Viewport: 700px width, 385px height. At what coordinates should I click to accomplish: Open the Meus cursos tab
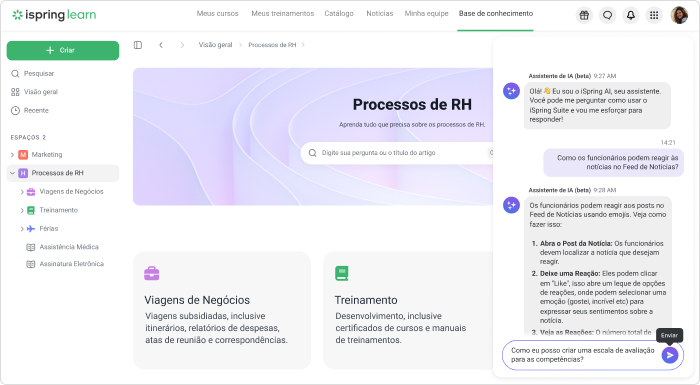(217, 13)
